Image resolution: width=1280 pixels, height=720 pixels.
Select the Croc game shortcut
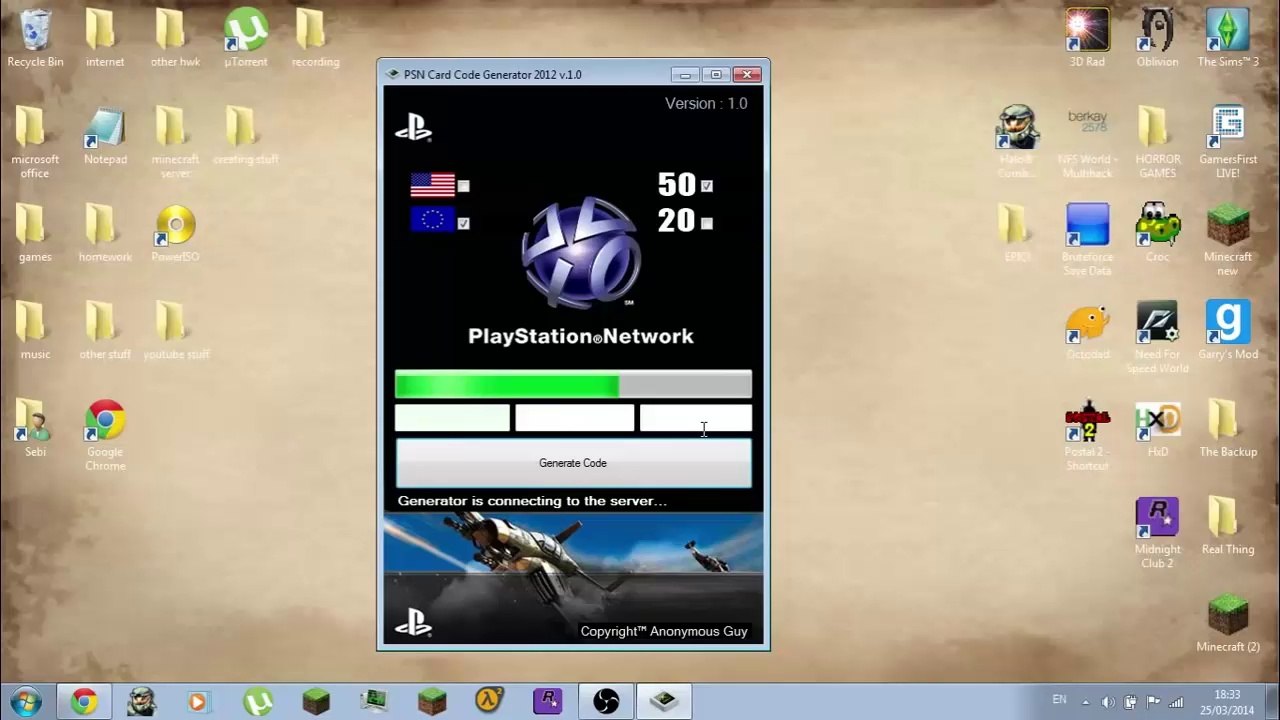click(1157, 233)
